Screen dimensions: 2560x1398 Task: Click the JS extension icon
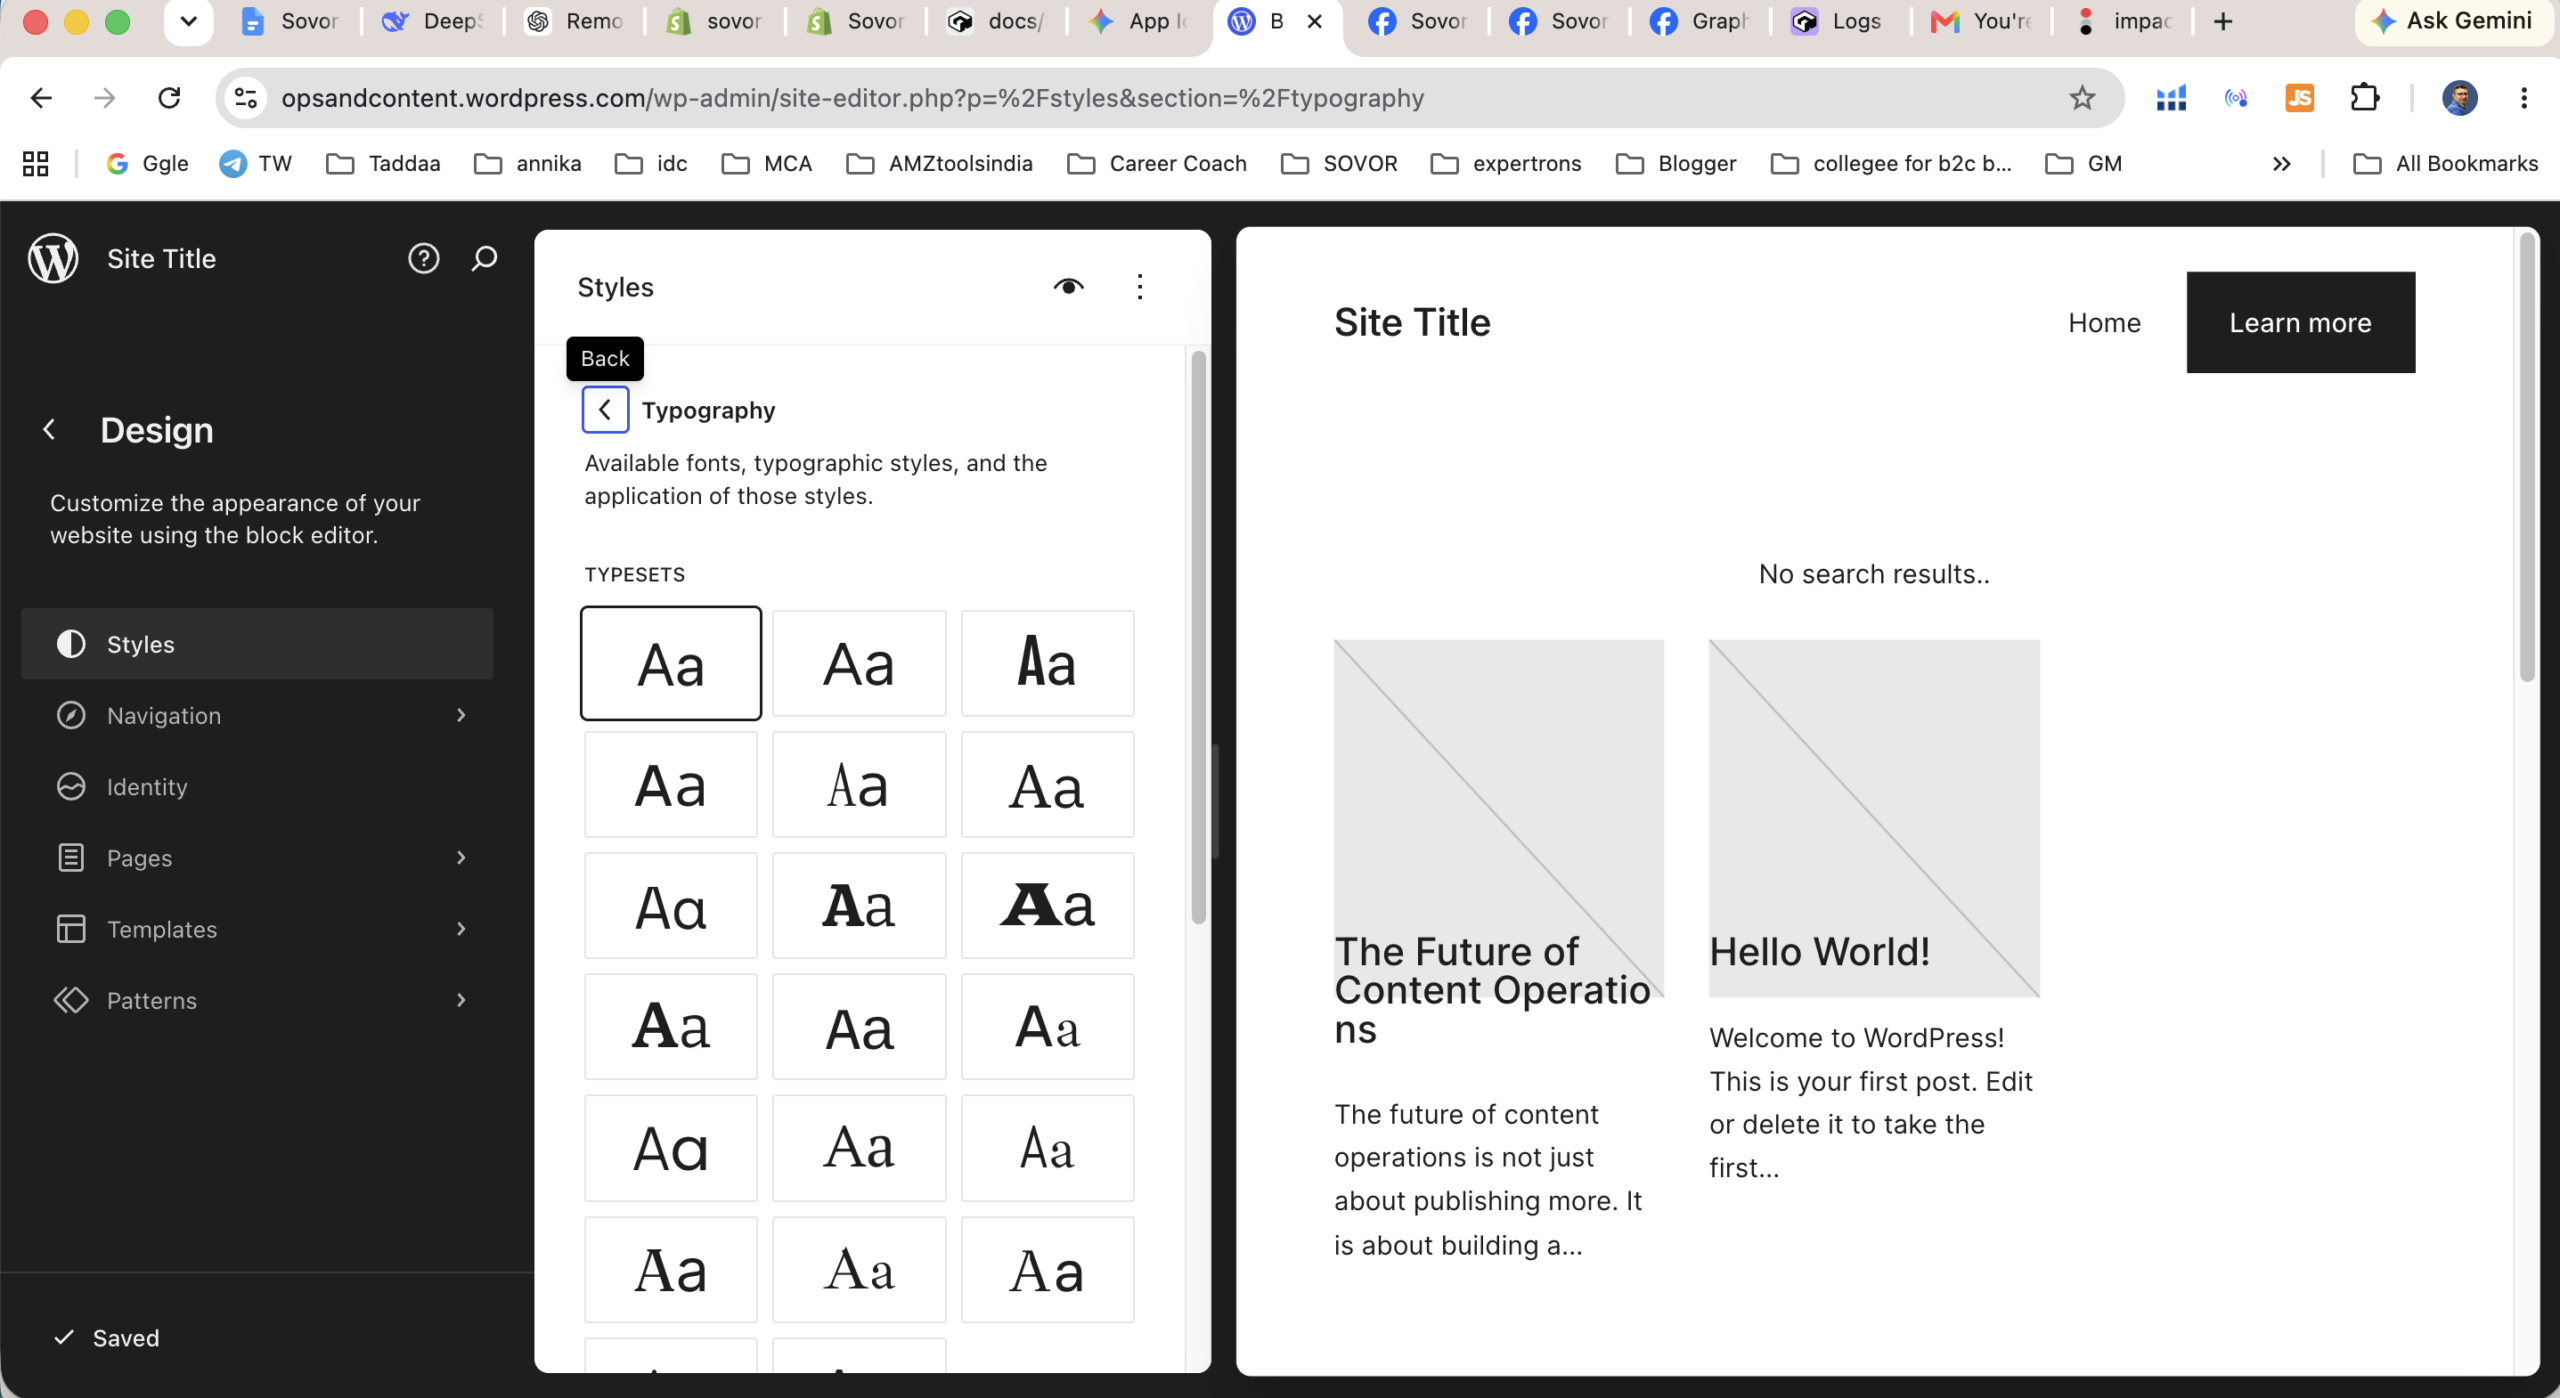(2300, 98)
